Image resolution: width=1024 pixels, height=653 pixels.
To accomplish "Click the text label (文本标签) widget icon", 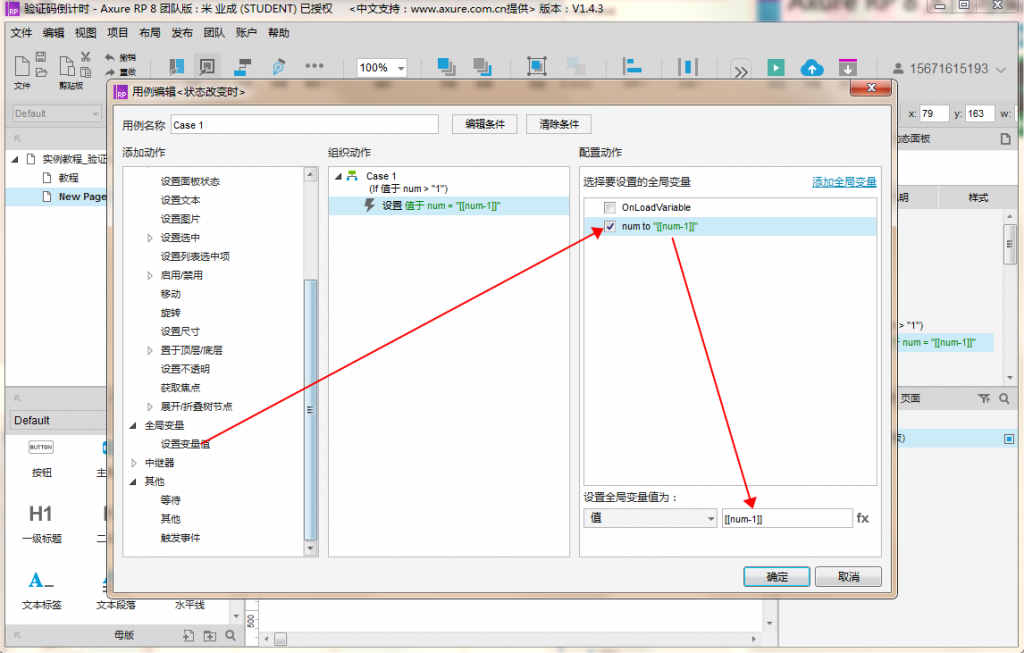I will tap(41, 581).
